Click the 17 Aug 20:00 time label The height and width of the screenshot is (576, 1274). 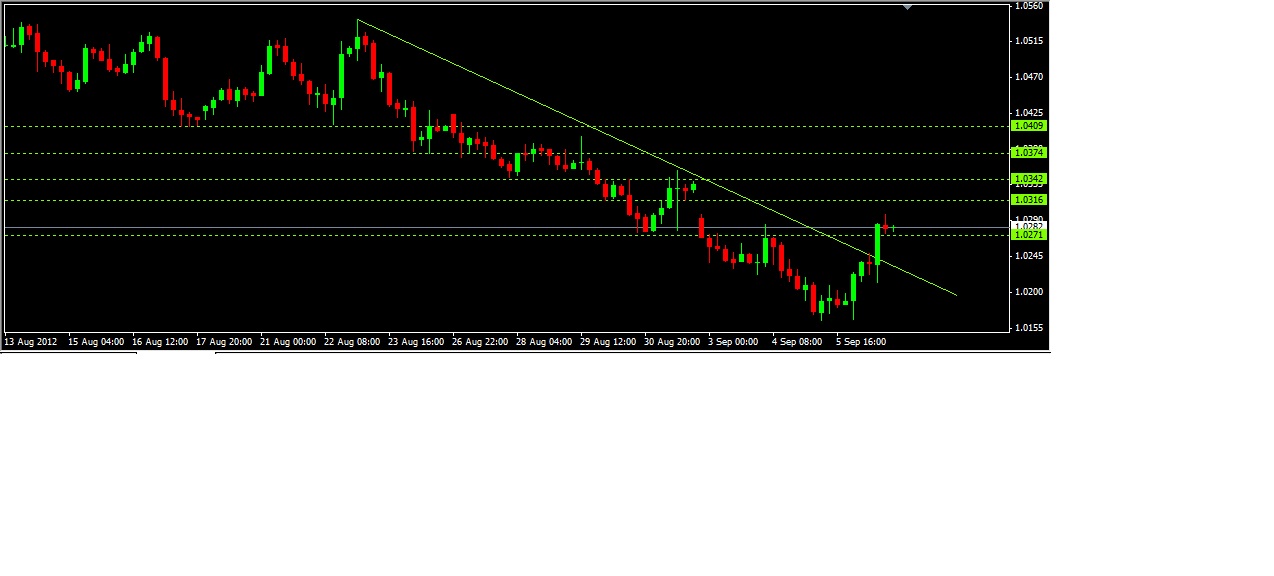tap(224, 342)
